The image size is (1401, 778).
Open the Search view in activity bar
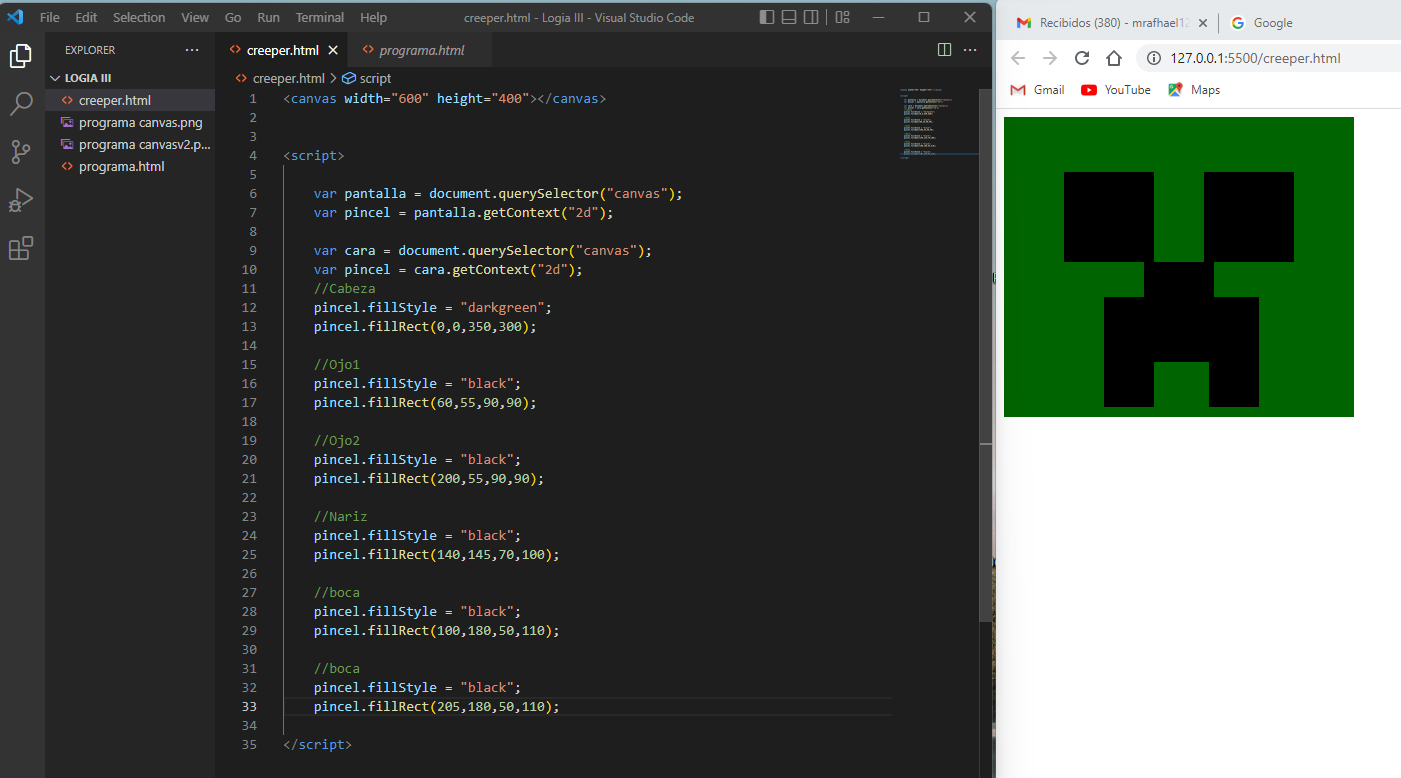click(x=21, y=103)
